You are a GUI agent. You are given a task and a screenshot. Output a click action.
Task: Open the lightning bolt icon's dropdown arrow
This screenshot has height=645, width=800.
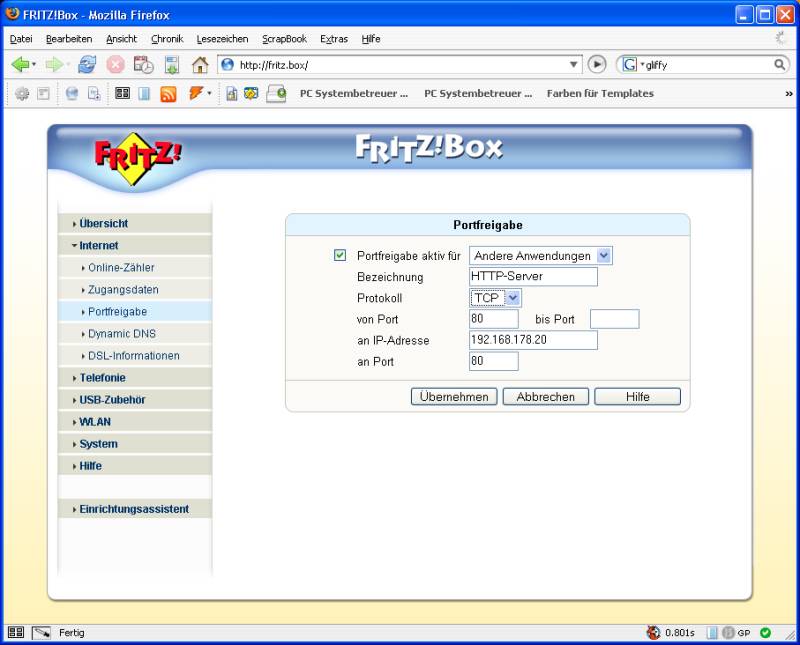[x=209, y=93]
